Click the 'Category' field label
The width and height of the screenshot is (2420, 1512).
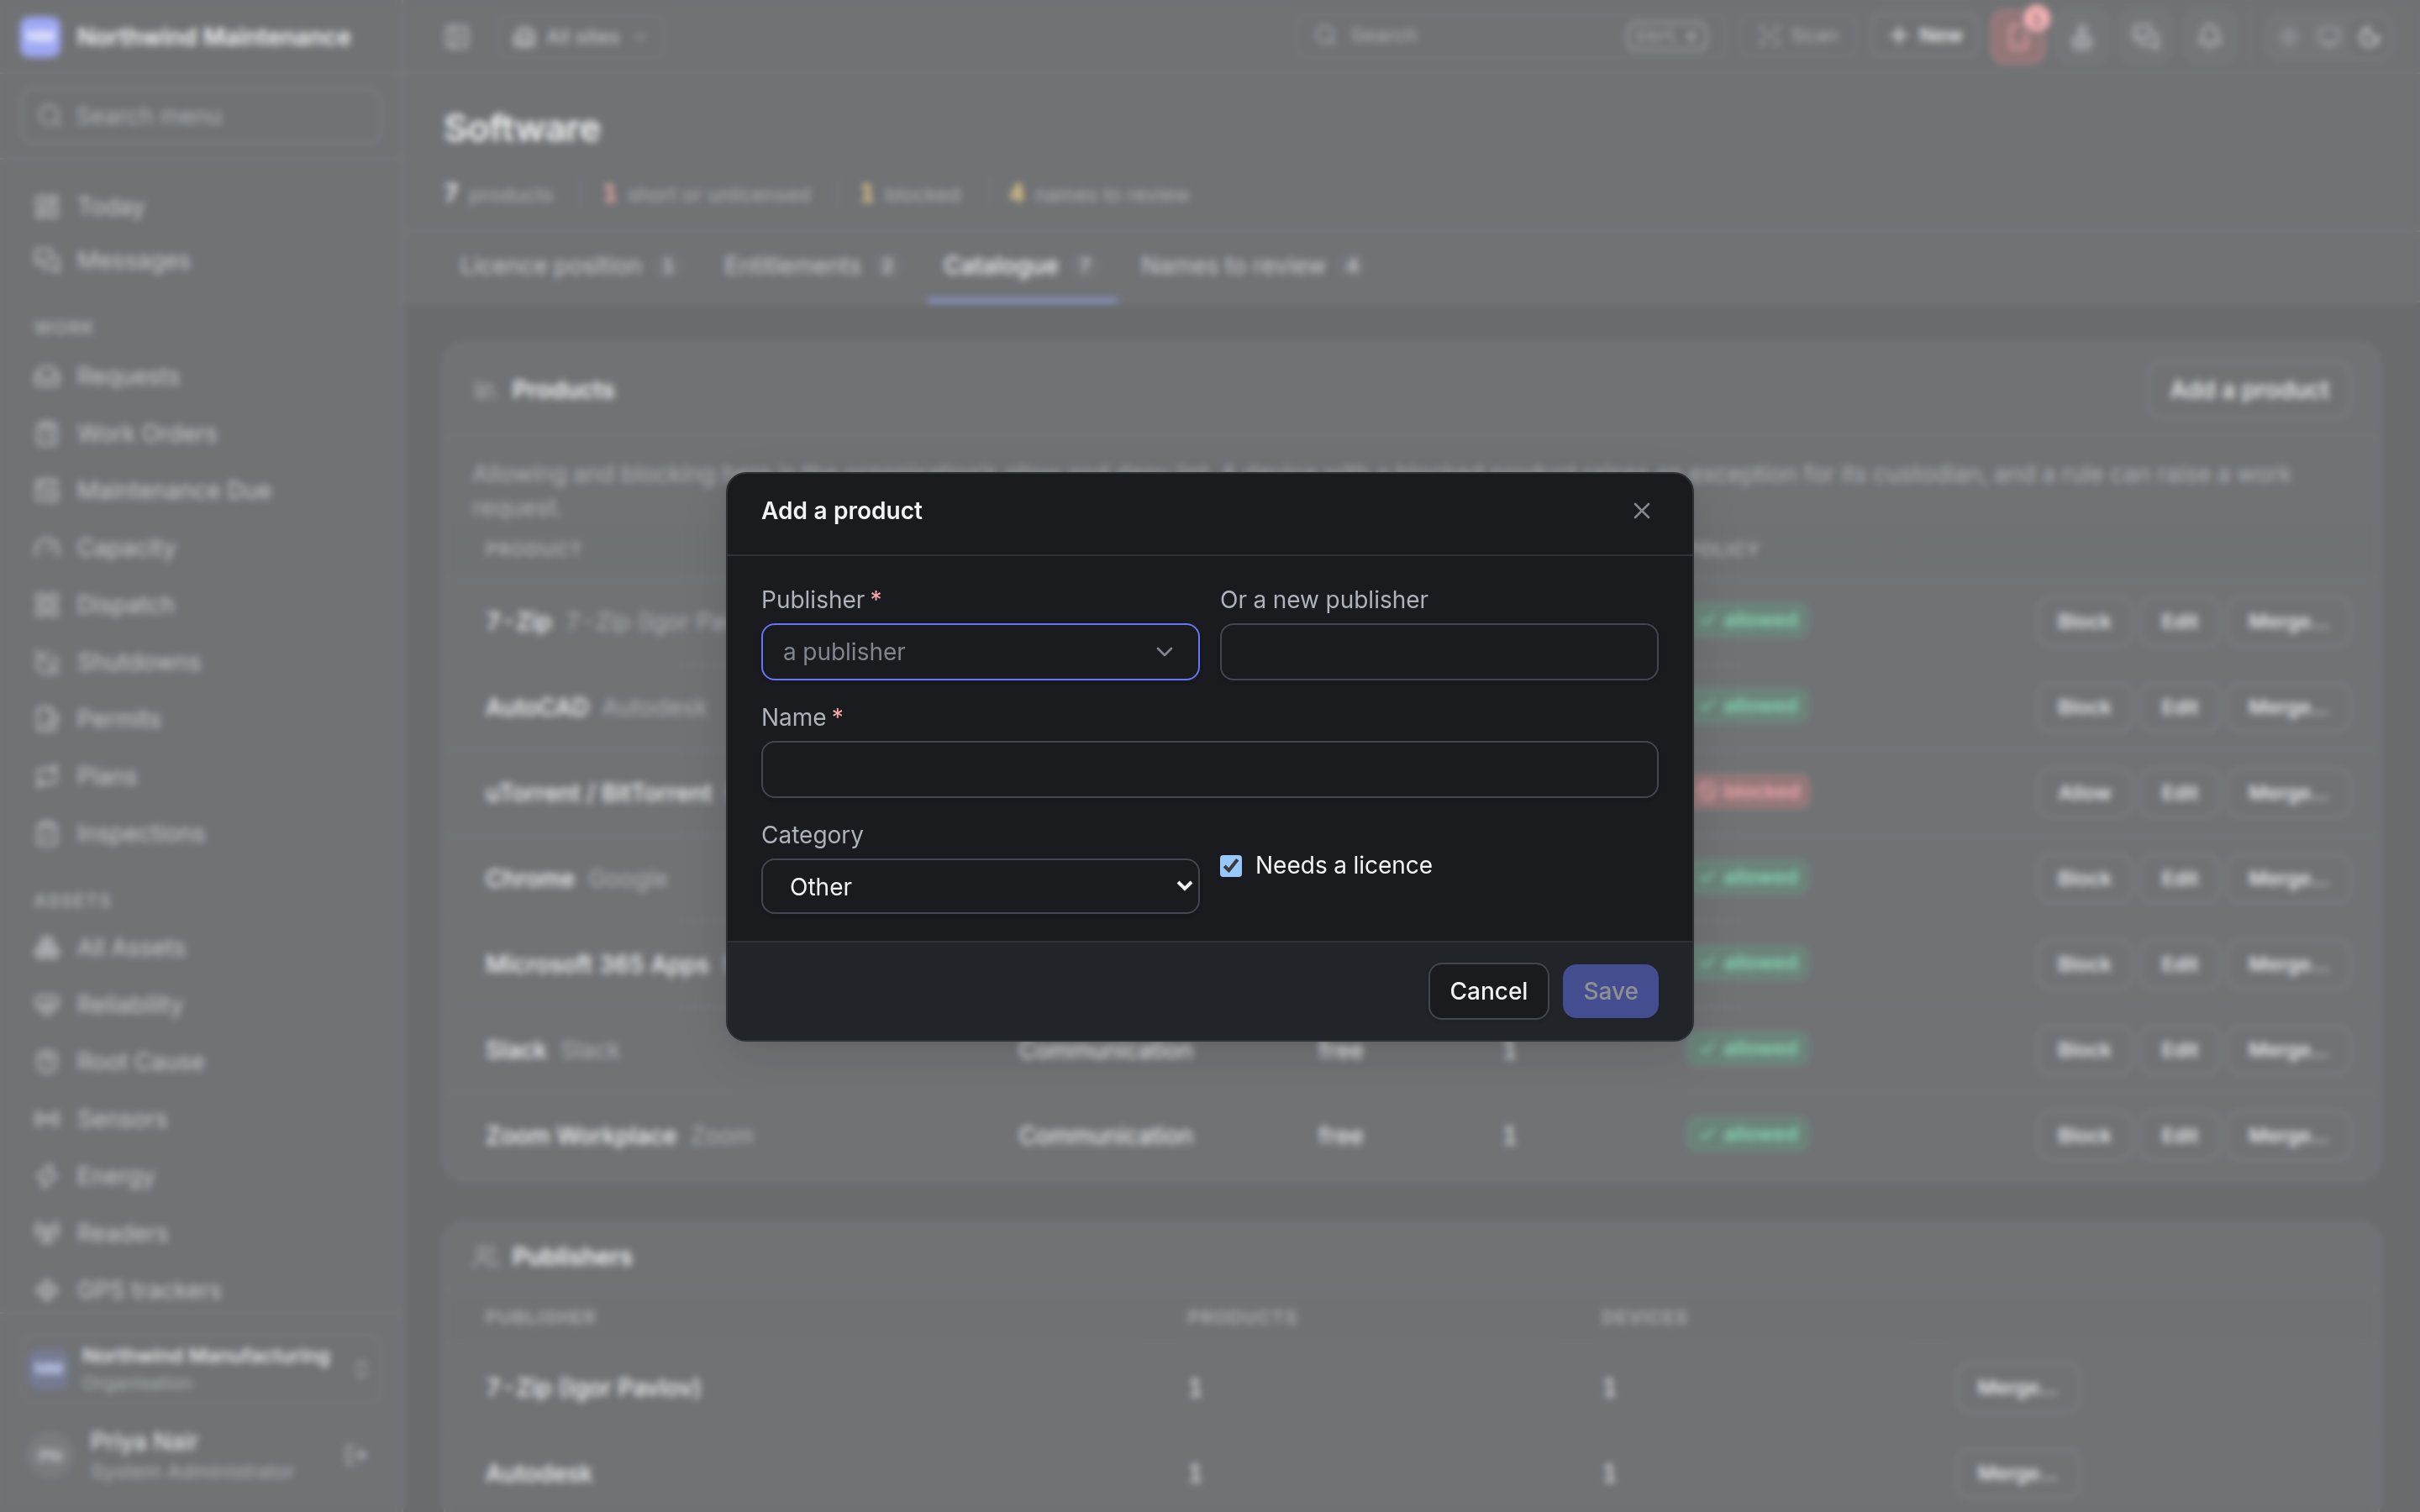pyautogui.click(x=812, y=835)
